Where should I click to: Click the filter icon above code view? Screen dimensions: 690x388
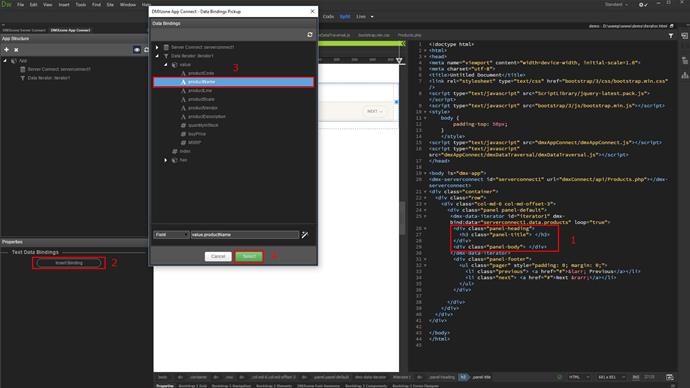671,36
